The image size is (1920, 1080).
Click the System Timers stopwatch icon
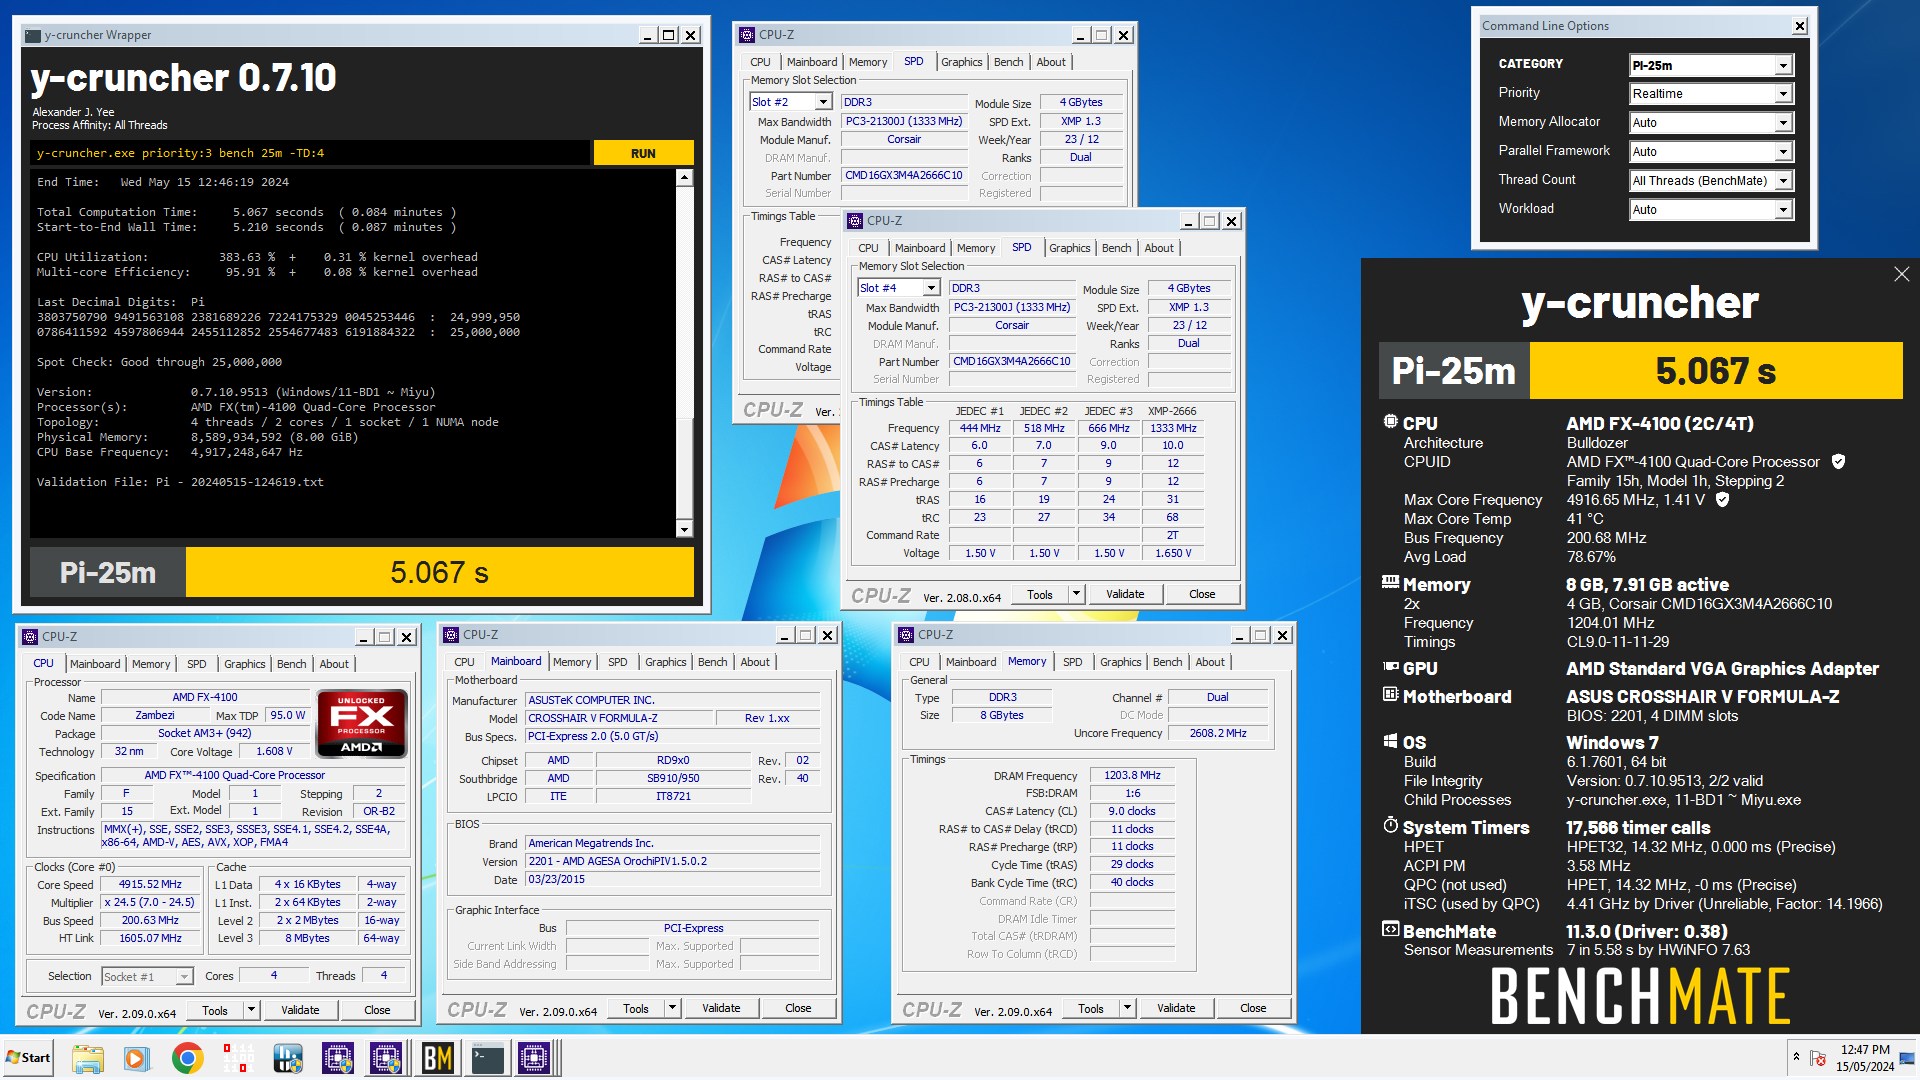(1390, 826)
